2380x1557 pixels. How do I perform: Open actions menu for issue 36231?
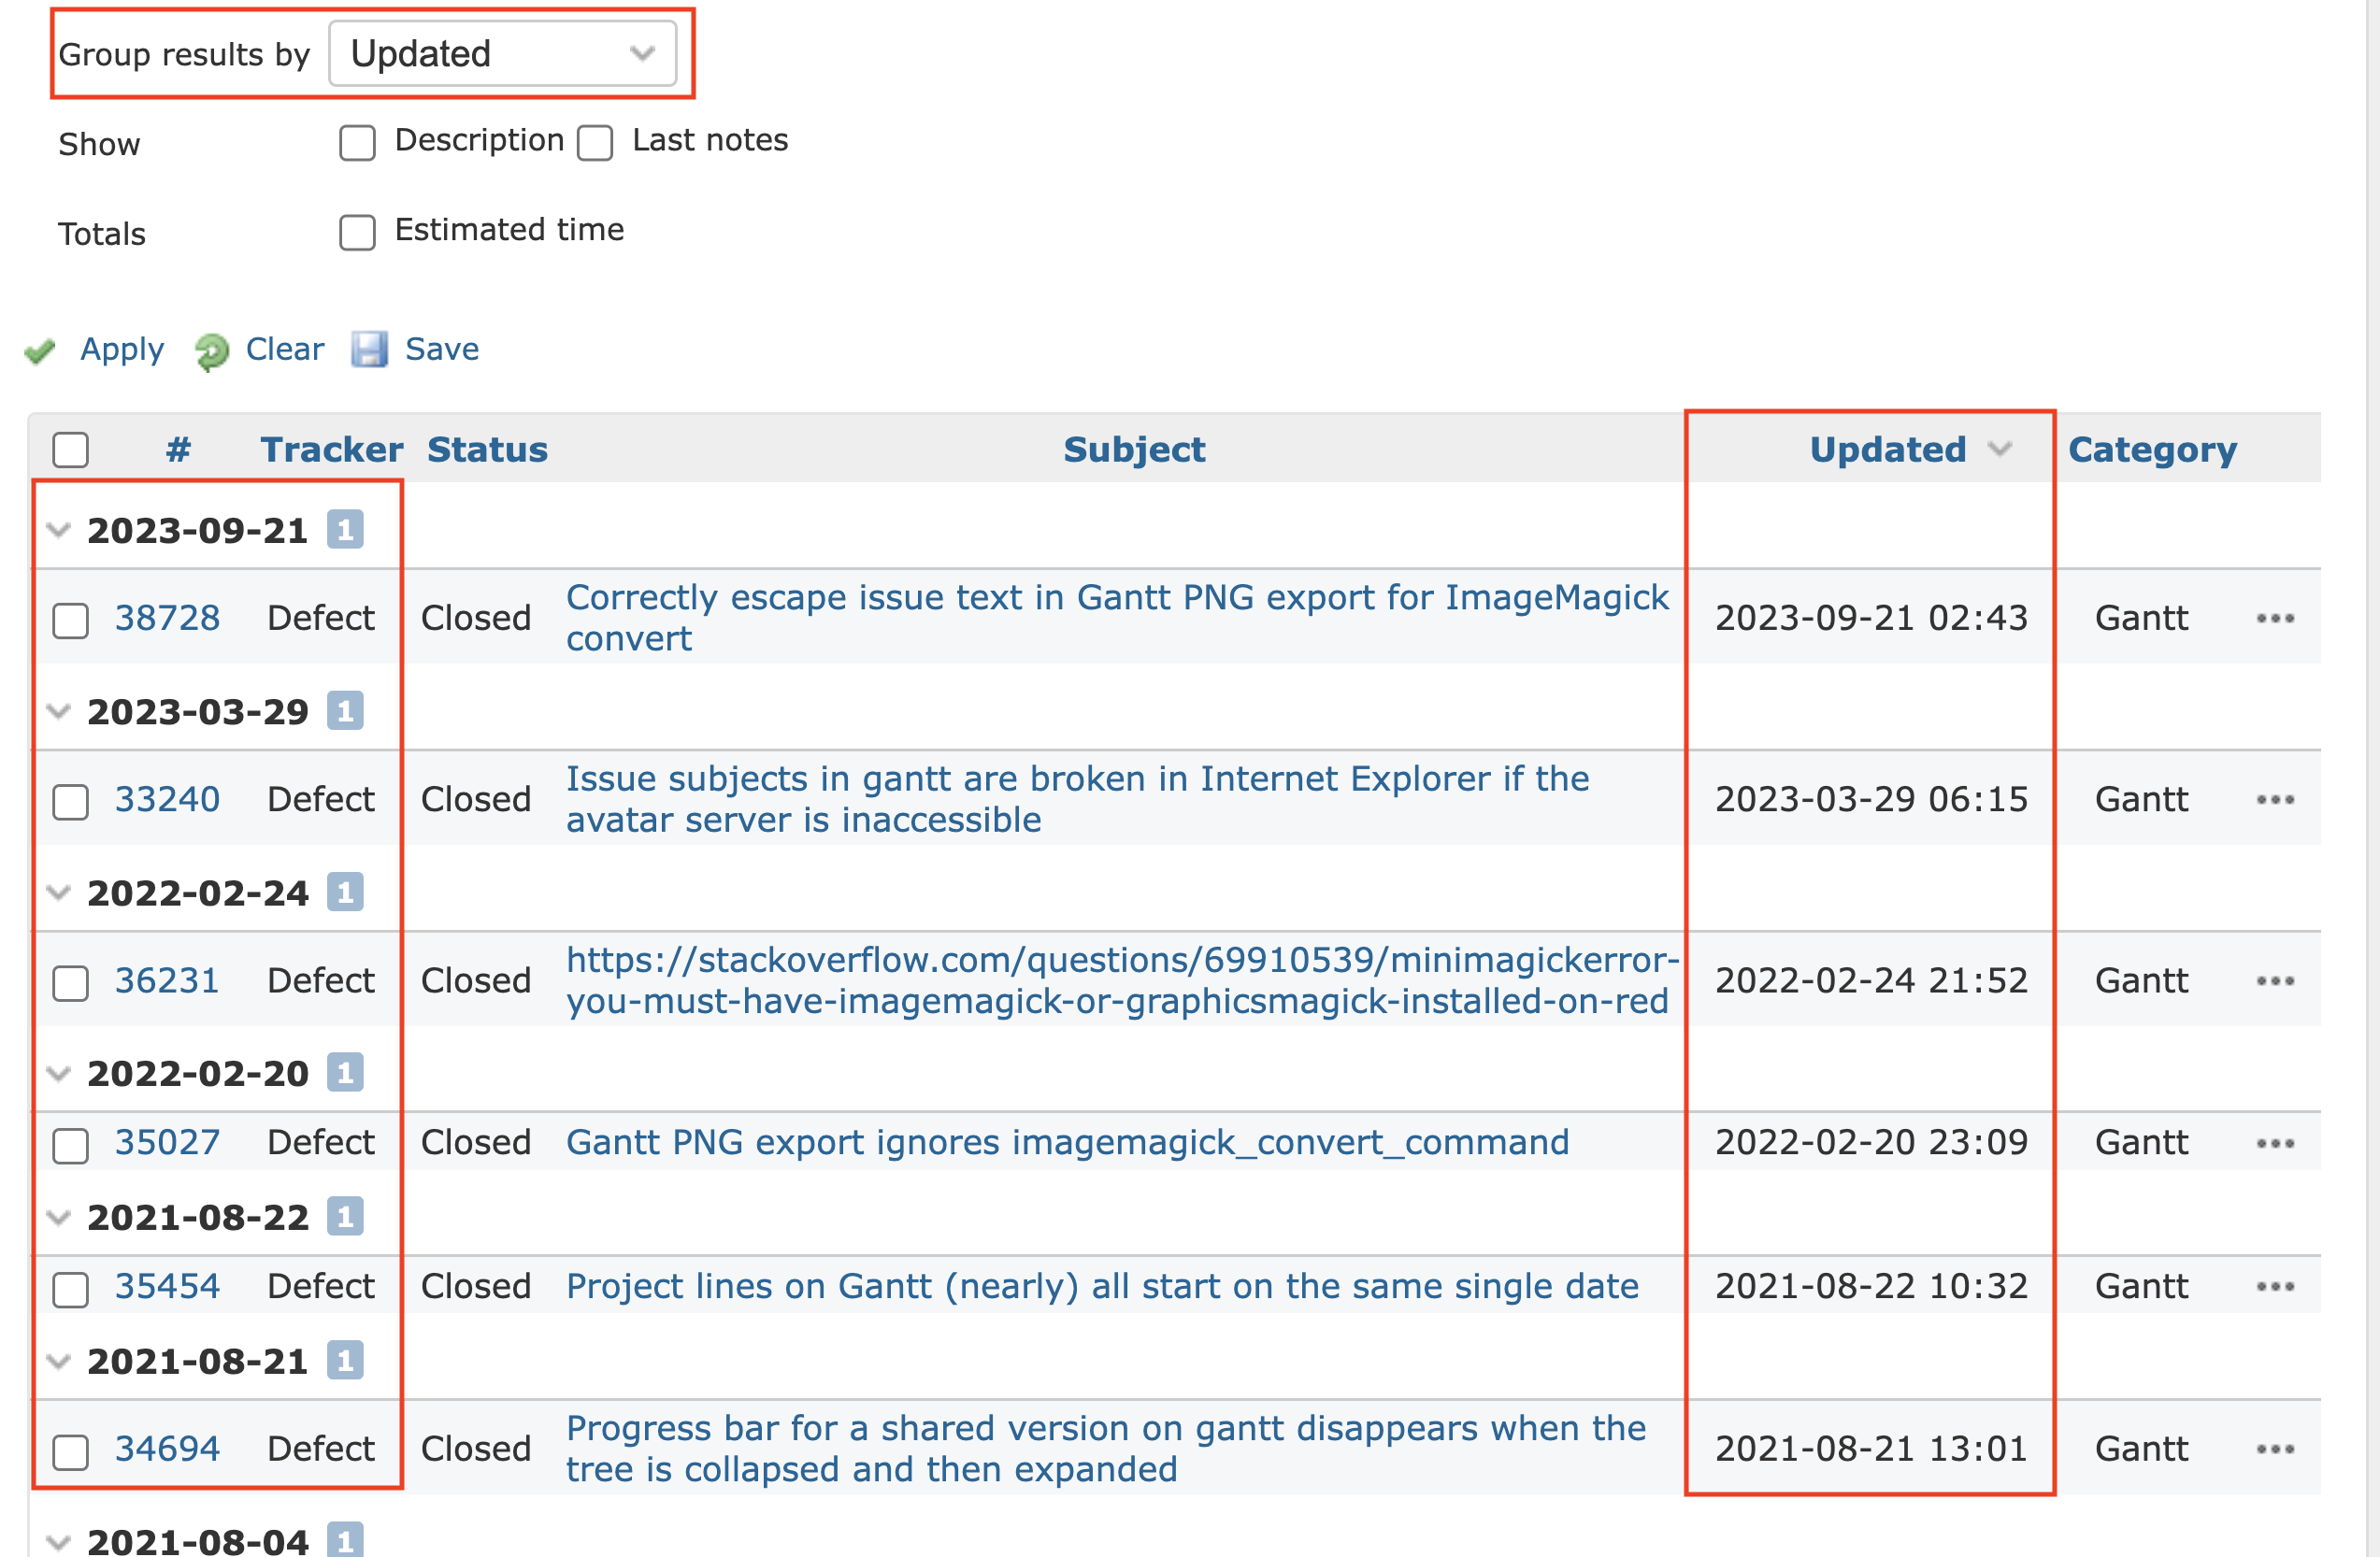(2274, 980)
